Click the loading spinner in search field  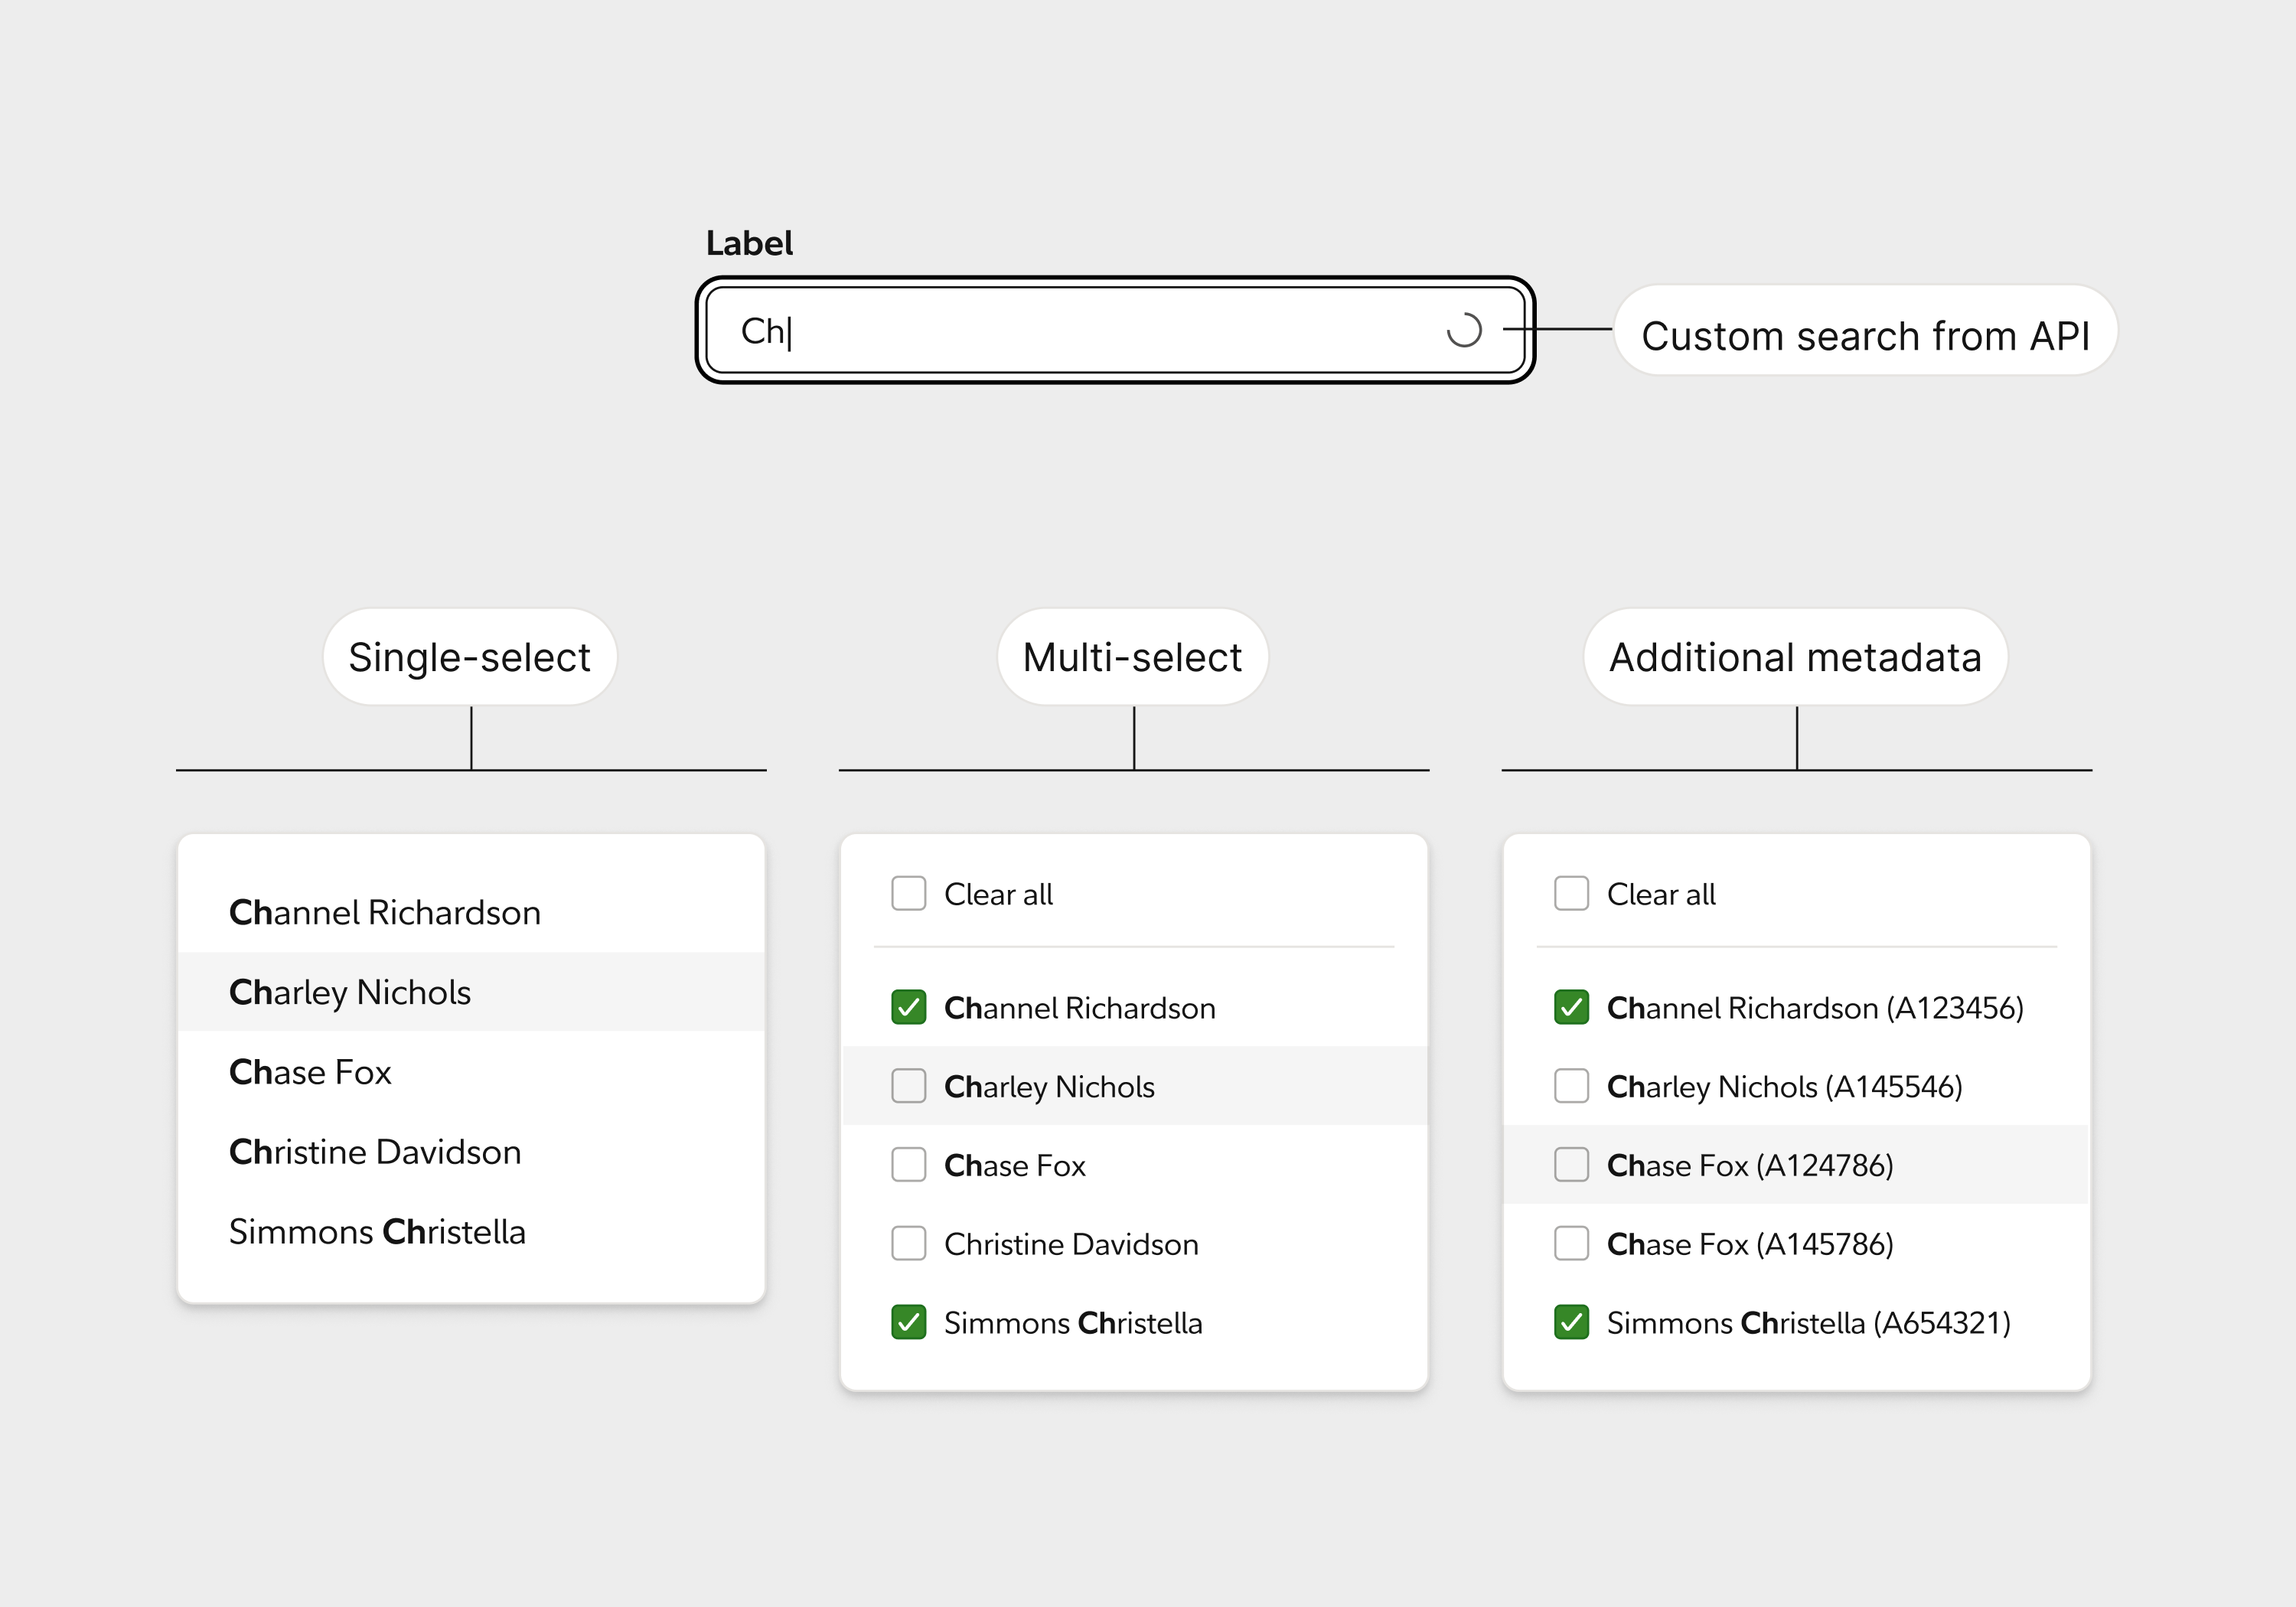(x=1463, y=330)
